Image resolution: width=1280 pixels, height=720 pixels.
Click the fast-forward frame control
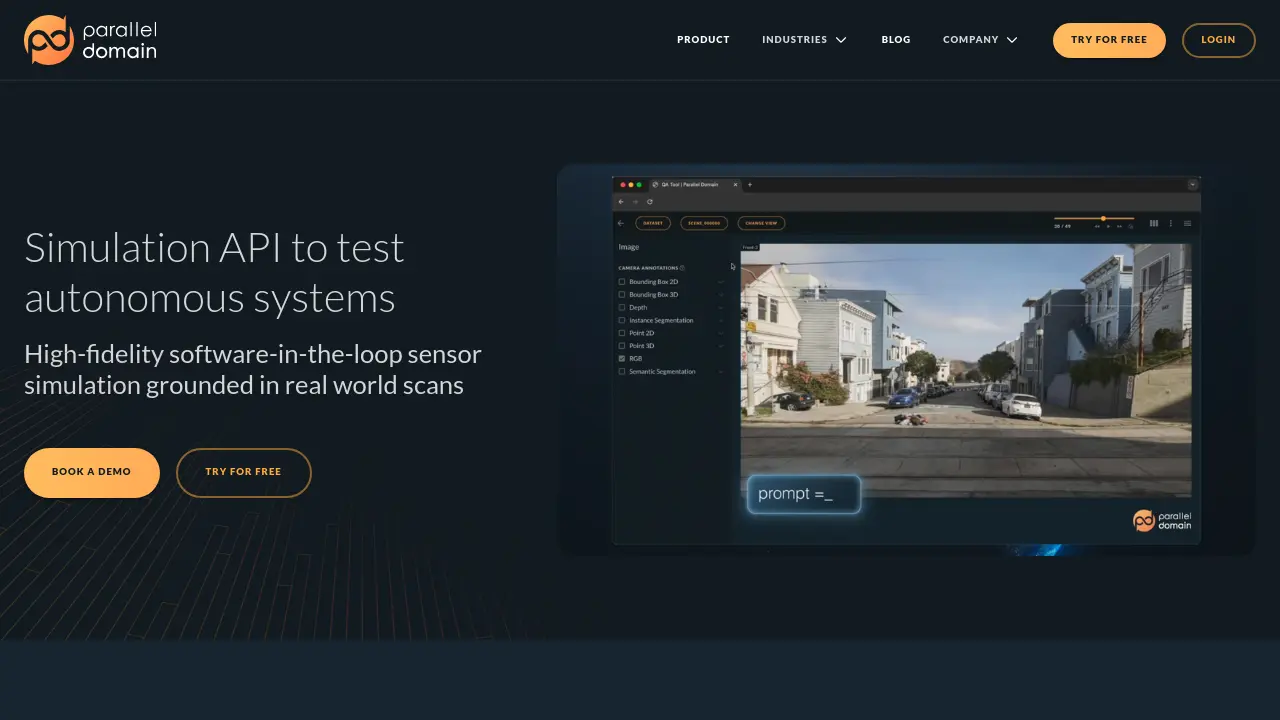[x=1119, y=227]
